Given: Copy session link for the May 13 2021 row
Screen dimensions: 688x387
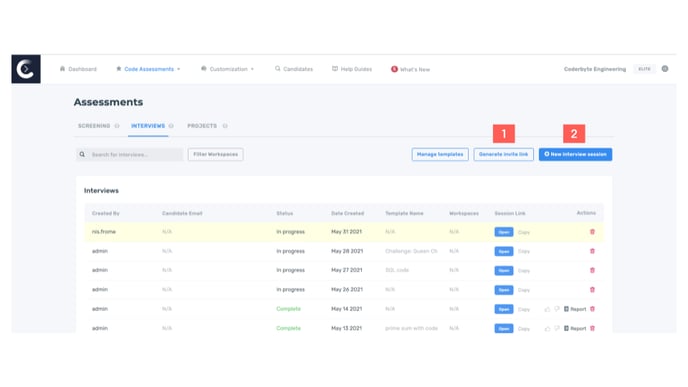Looking at the screenshot, I should (x=524, y=329).
